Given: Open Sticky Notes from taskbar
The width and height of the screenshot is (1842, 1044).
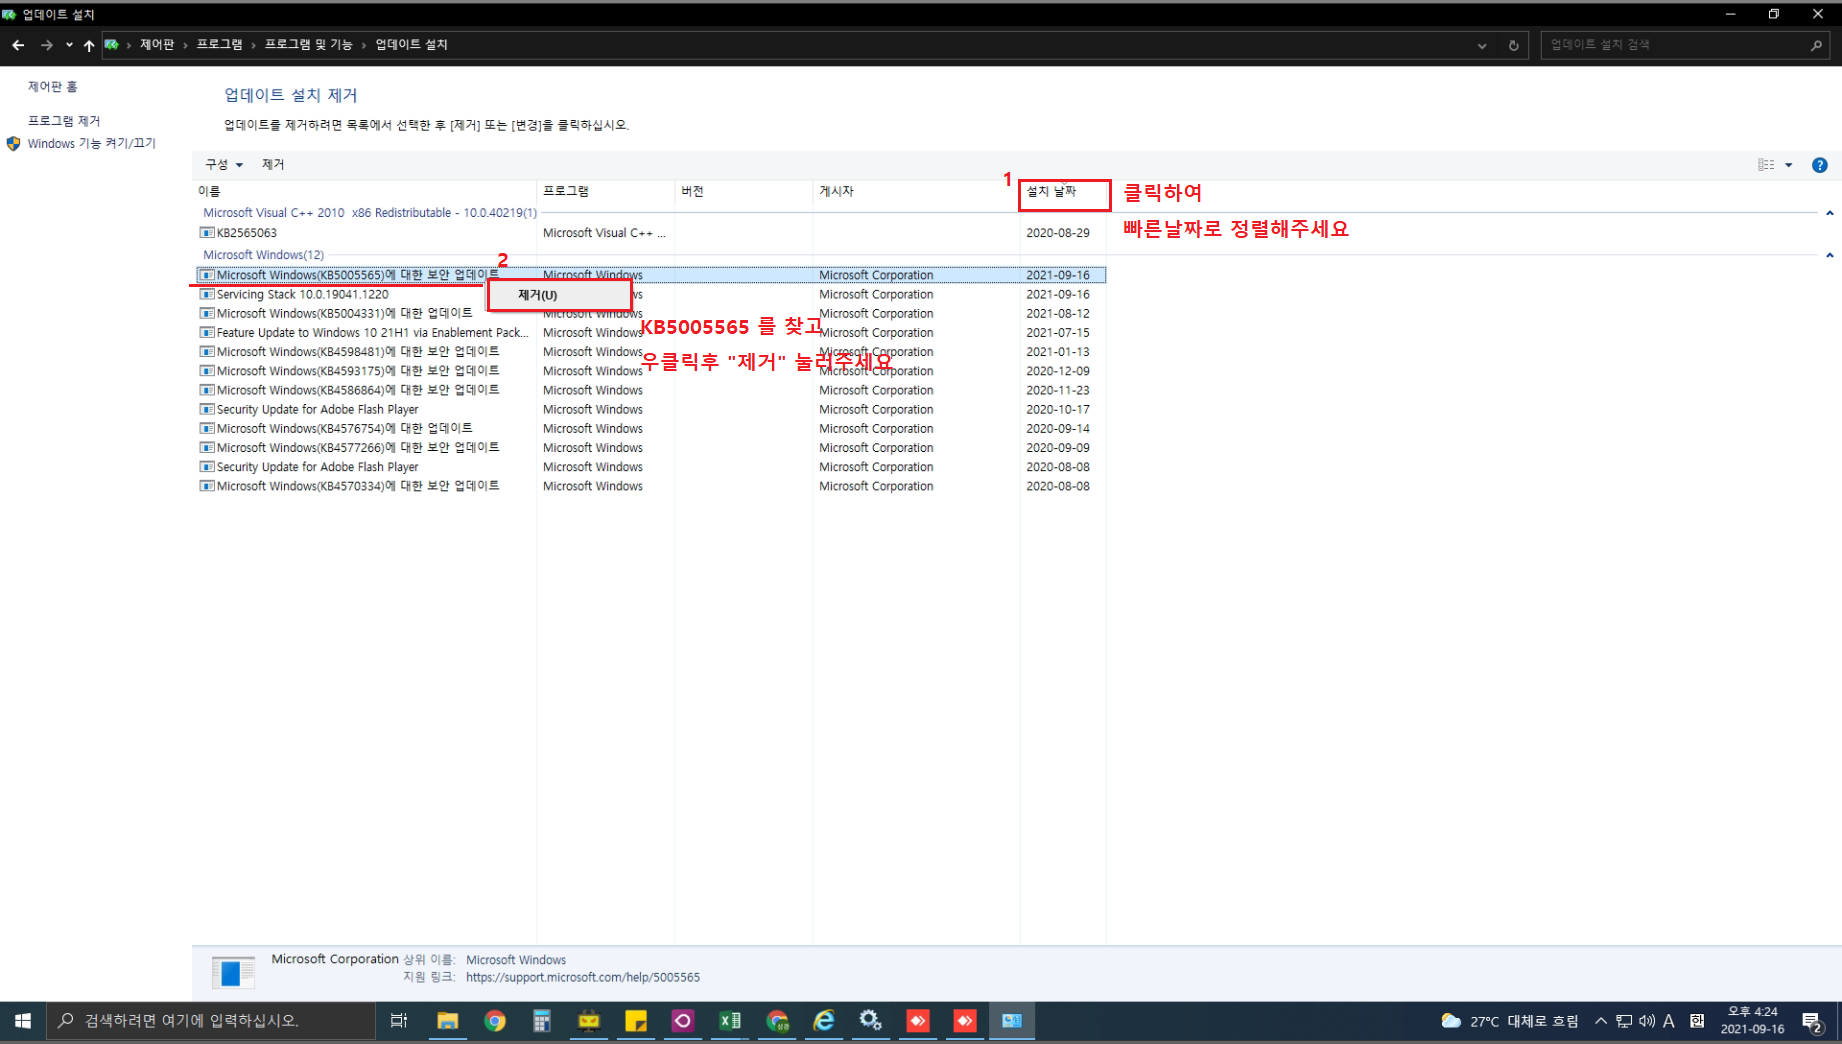Looking at the screenshot, I should pos(636,1021).
